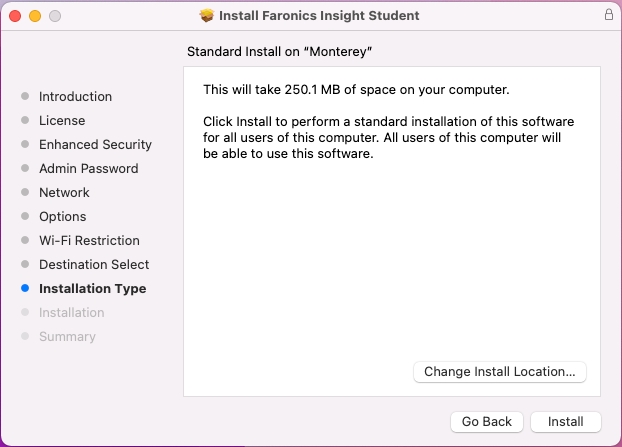Image resolution: width=622 pixels, height=447 pixels.
Task: Click the lock icon in the title bar
Action: 609,16
